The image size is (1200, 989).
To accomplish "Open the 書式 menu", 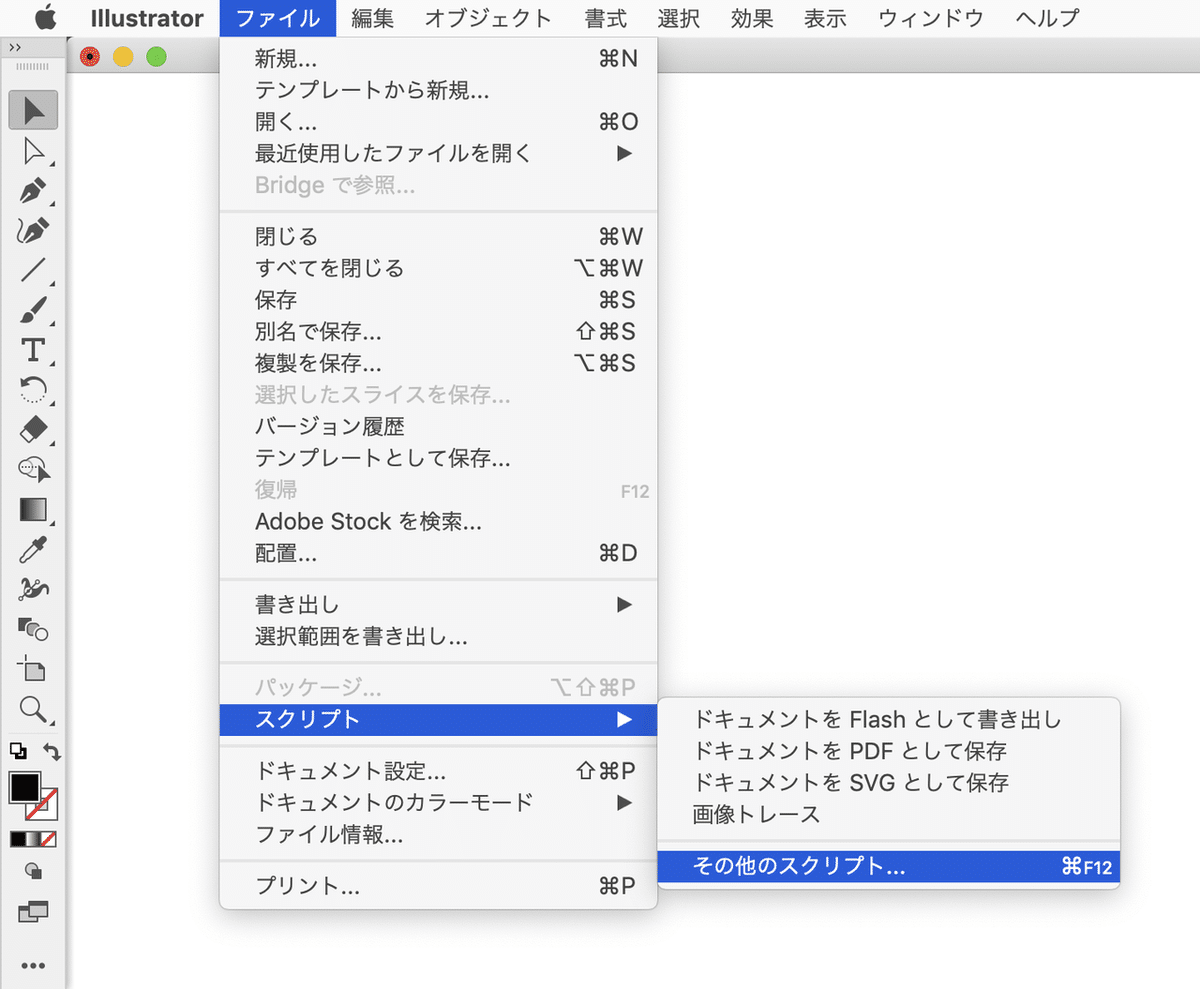I will tap(606, 18).
